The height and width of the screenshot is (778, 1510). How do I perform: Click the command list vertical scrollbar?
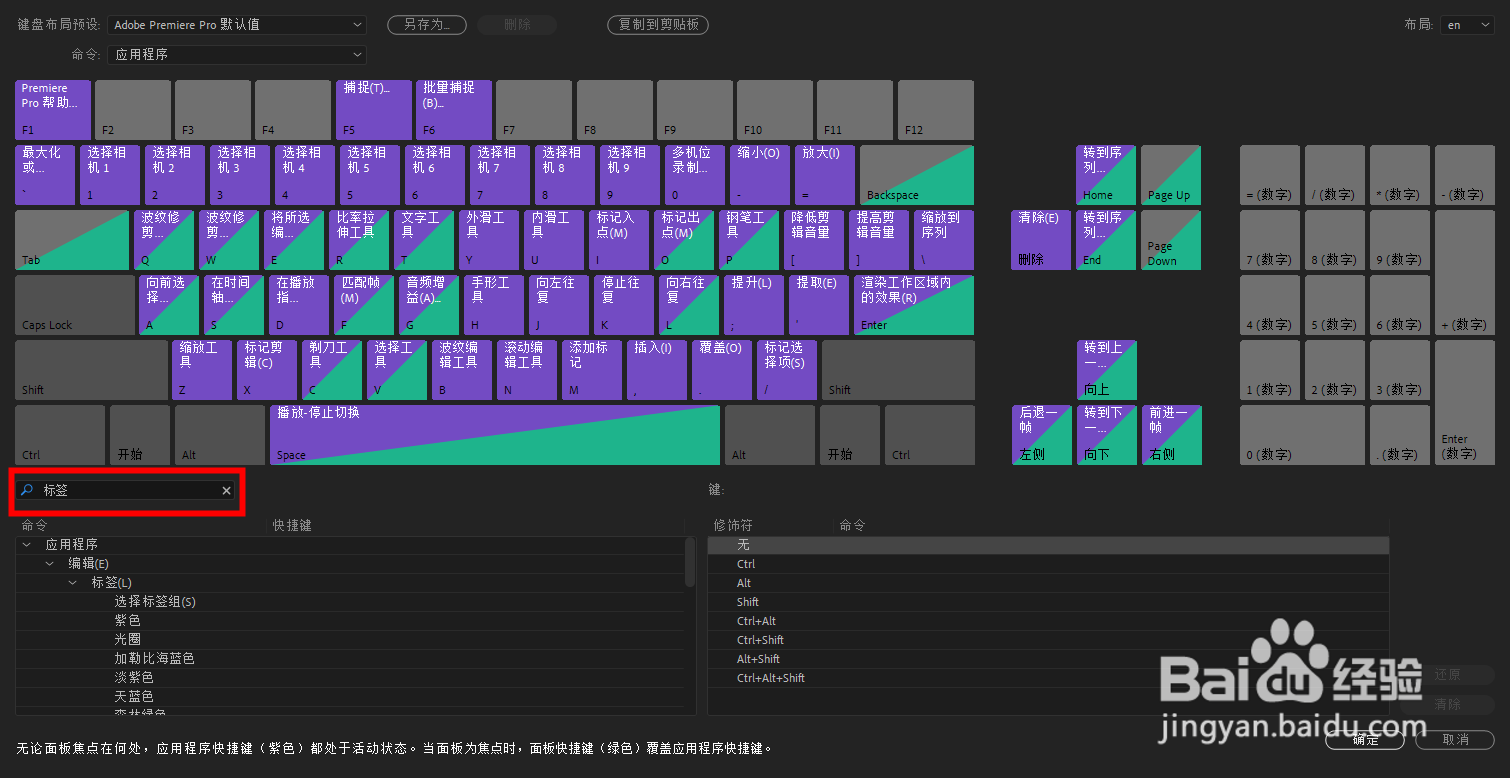690,562
